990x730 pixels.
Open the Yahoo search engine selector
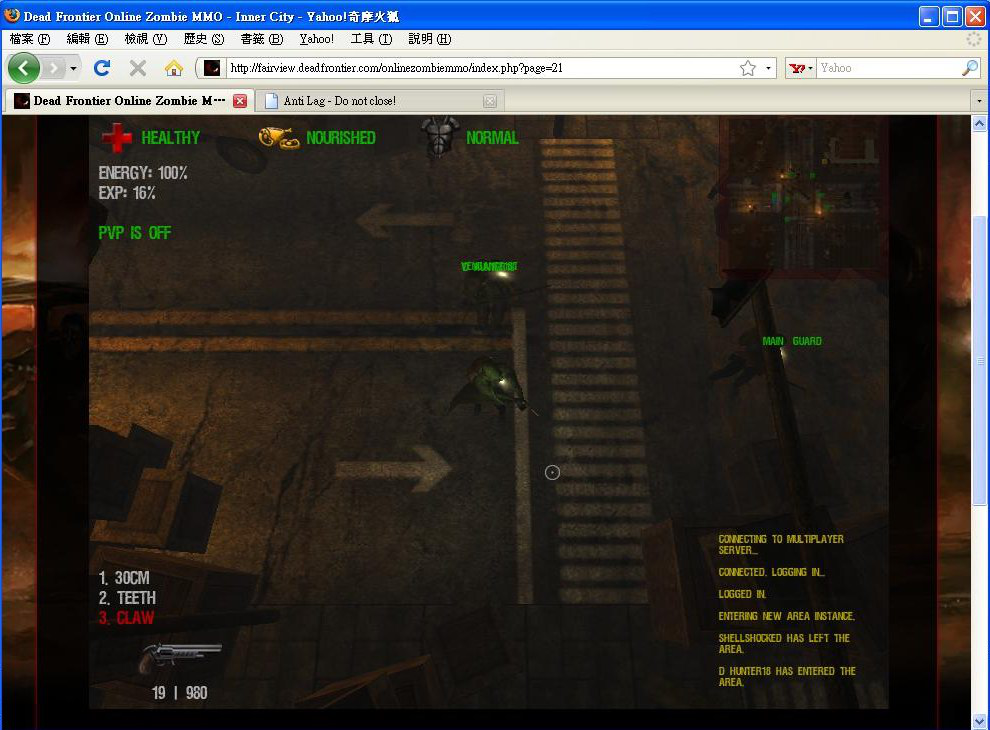tap(801, 68)
